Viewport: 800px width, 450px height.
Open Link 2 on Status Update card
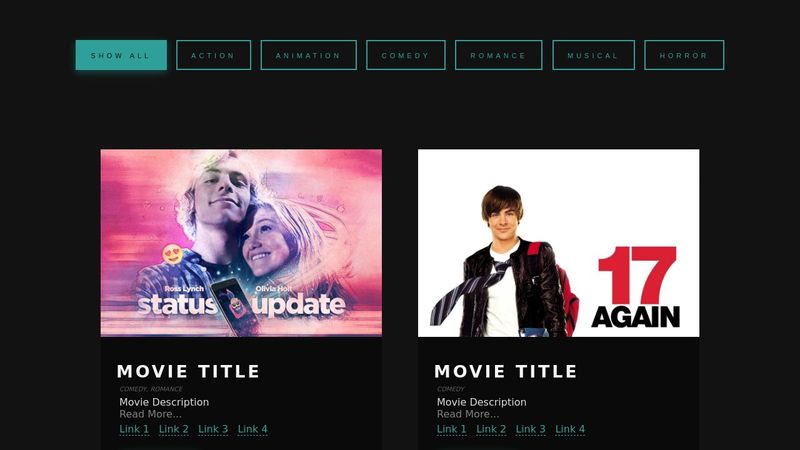[173, 429]
